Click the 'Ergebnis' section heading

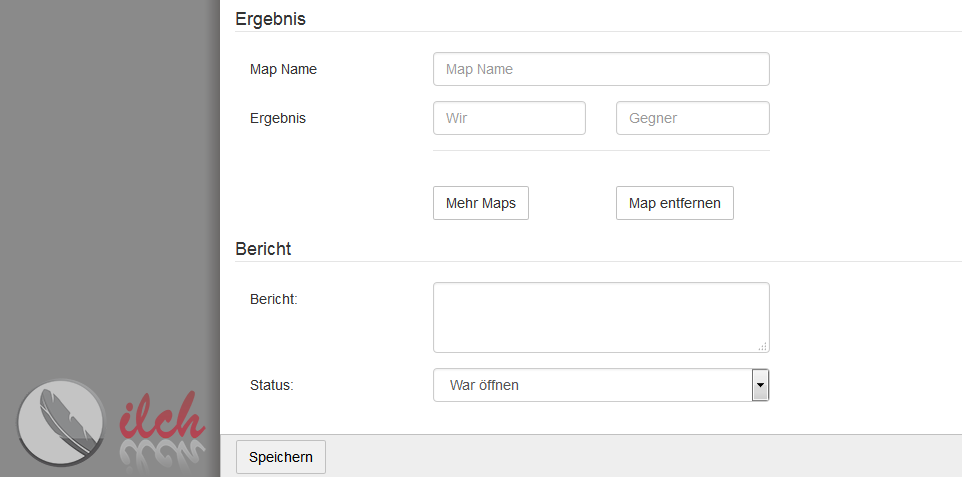270,19
